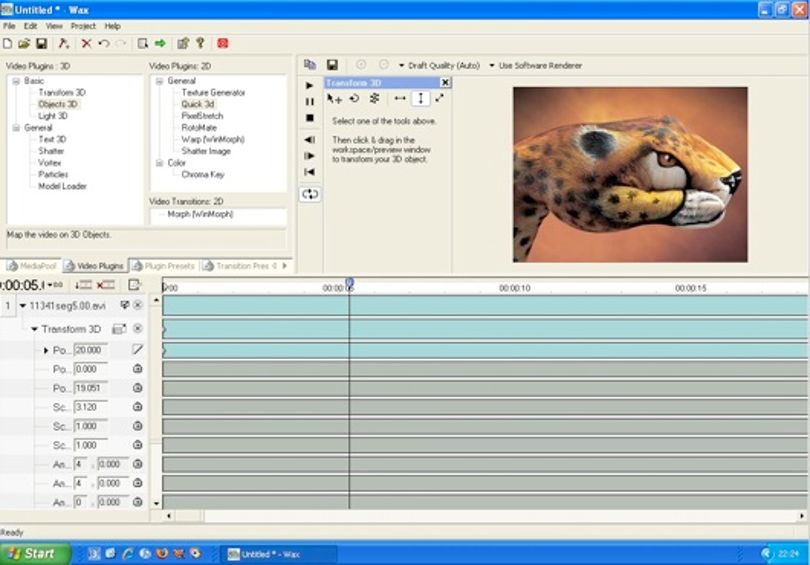Click the red X delete icon in toolbar
Screen dimensions: 810x565
coord(86,43)
